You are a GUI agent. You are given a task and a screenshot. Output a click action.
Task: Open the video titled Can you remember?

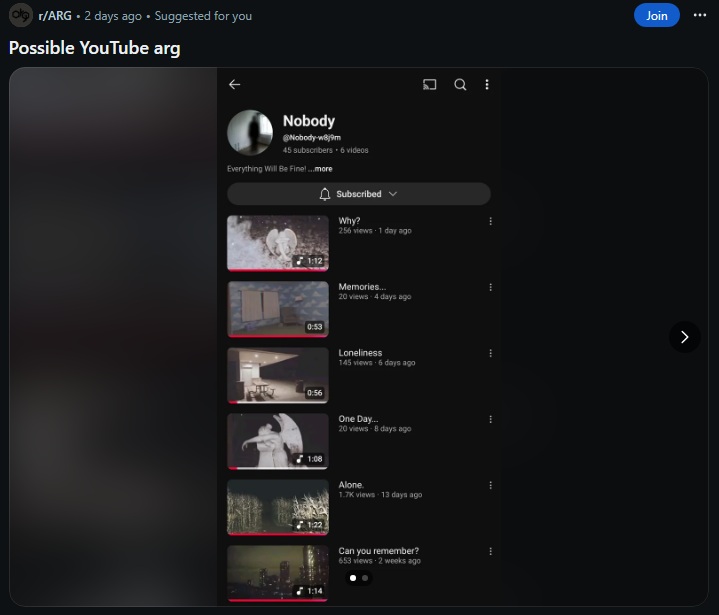[x=379, y=551]
